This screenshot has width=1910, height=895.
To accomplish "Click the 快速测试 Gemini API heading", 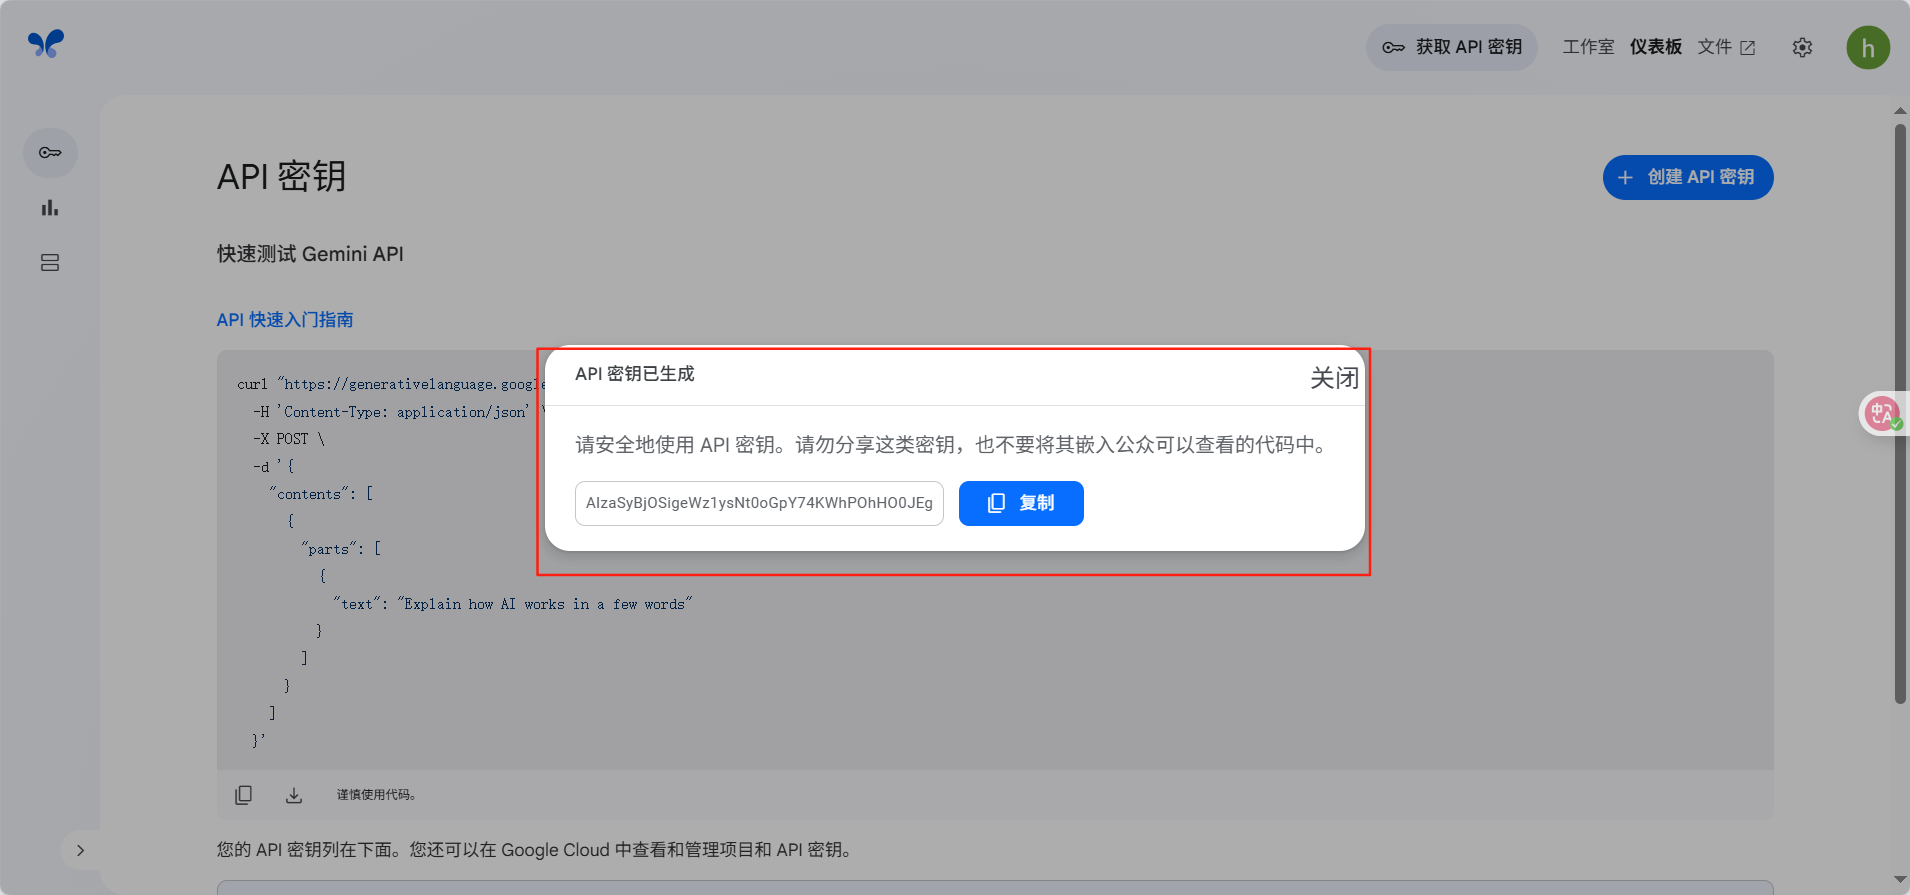I will (x=310, y=254).
